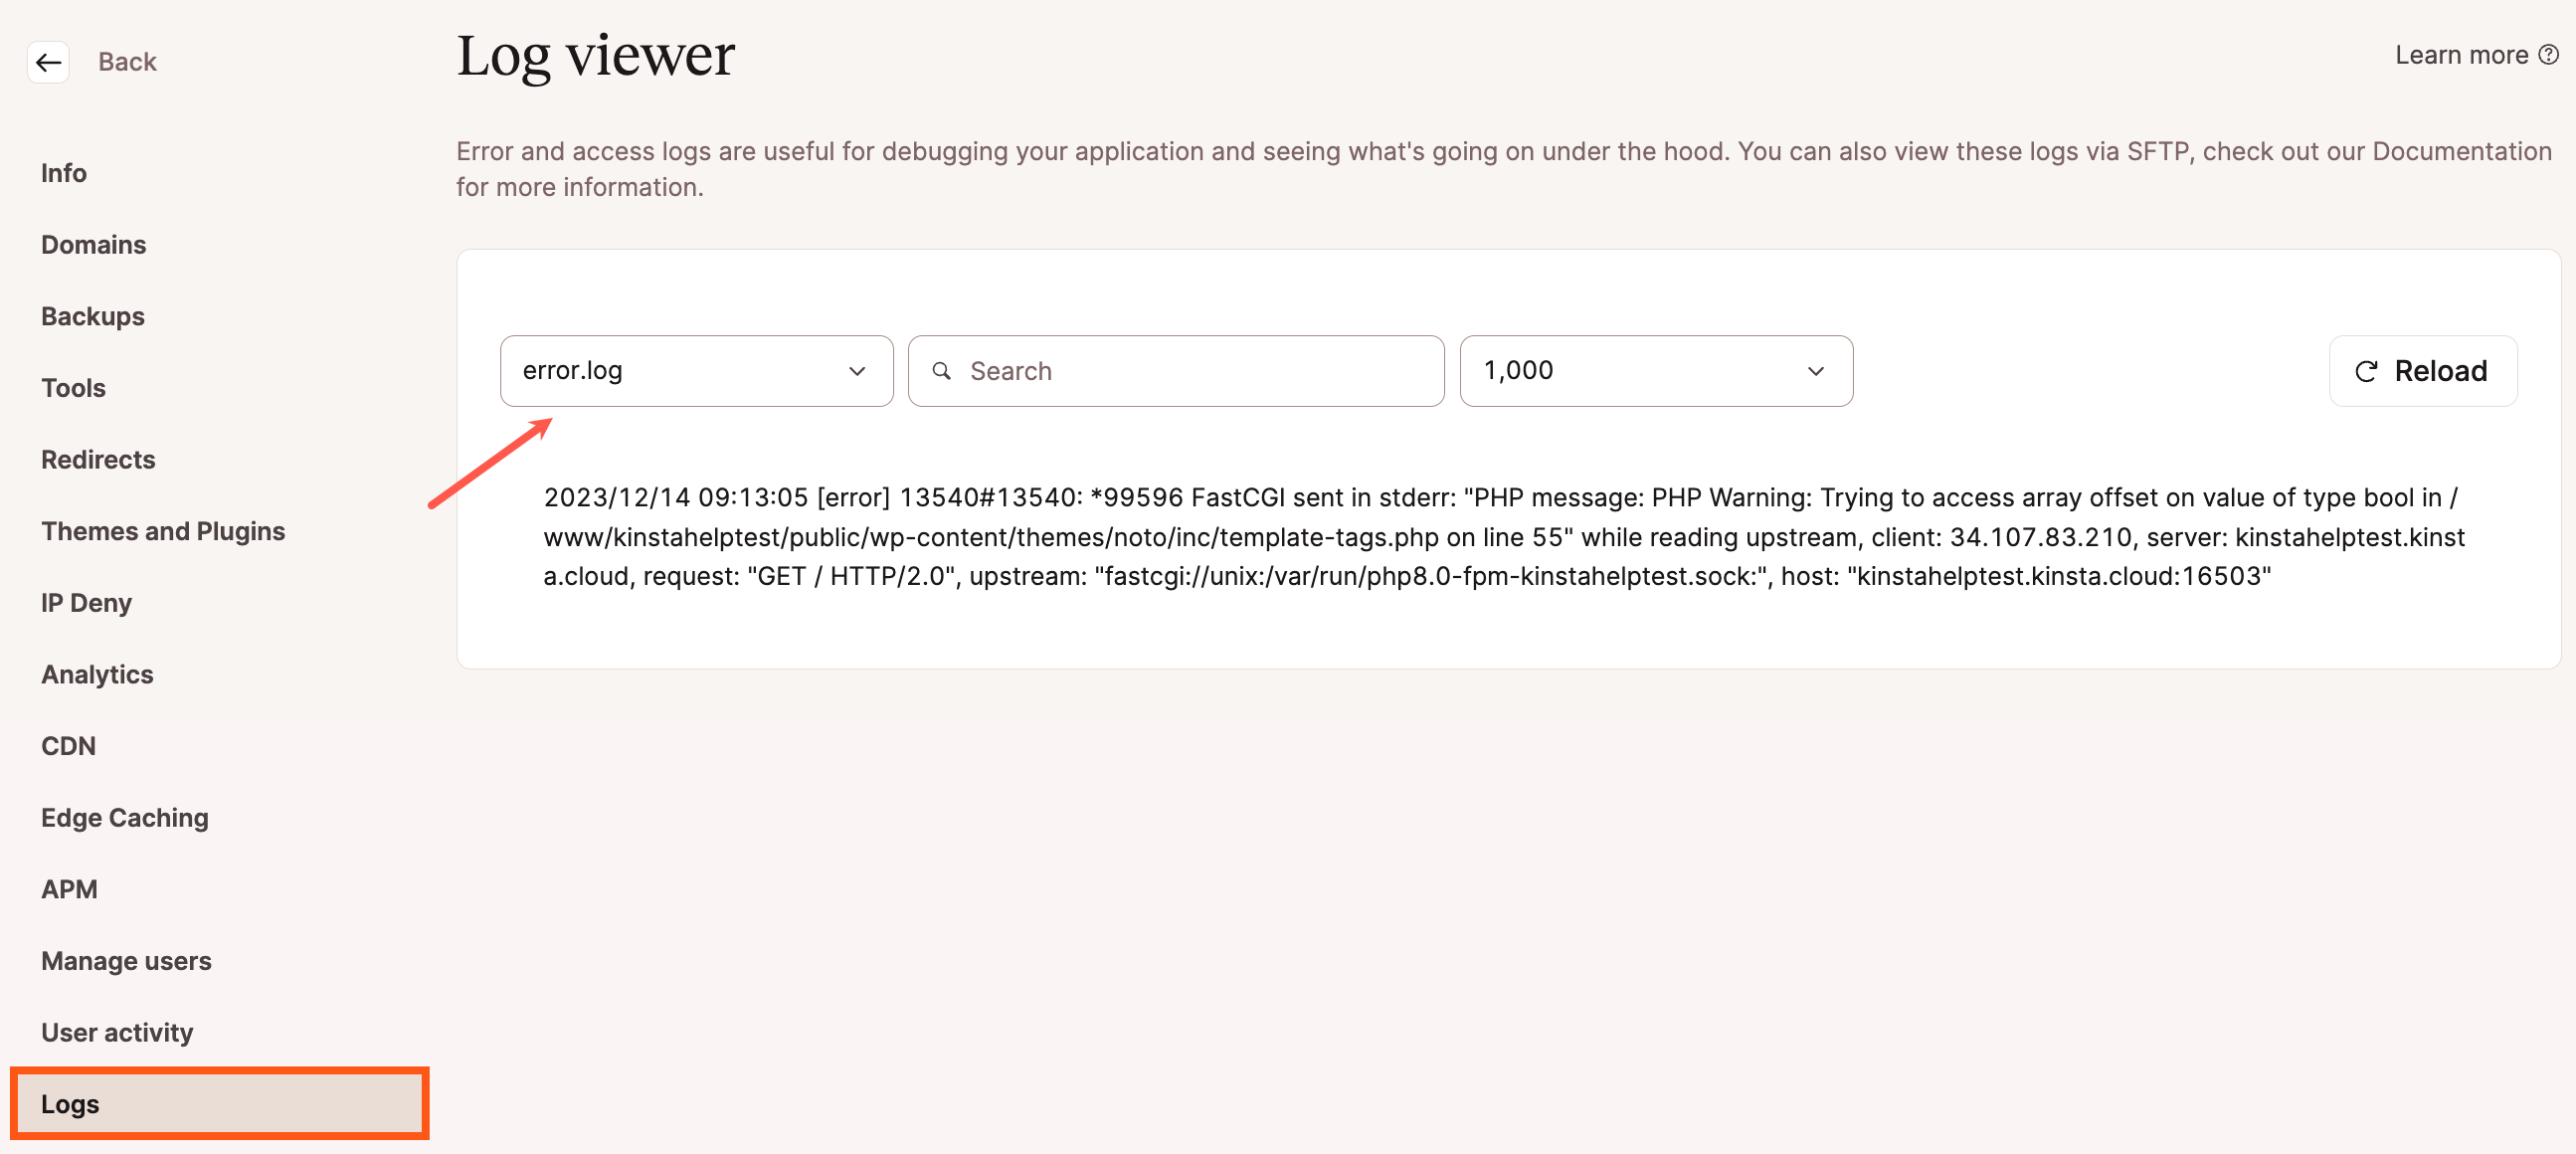Click the Back arrow icon
This screenshot has width=2576, height=1154.
click(x=46, y=63)
